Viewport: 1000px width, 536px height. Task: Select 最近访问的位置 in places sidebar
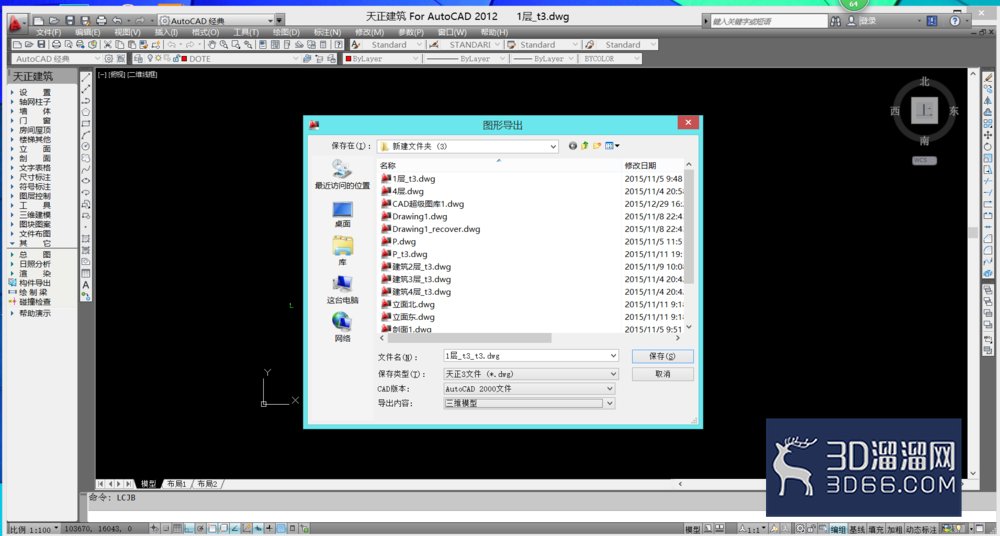click(342, 175)
